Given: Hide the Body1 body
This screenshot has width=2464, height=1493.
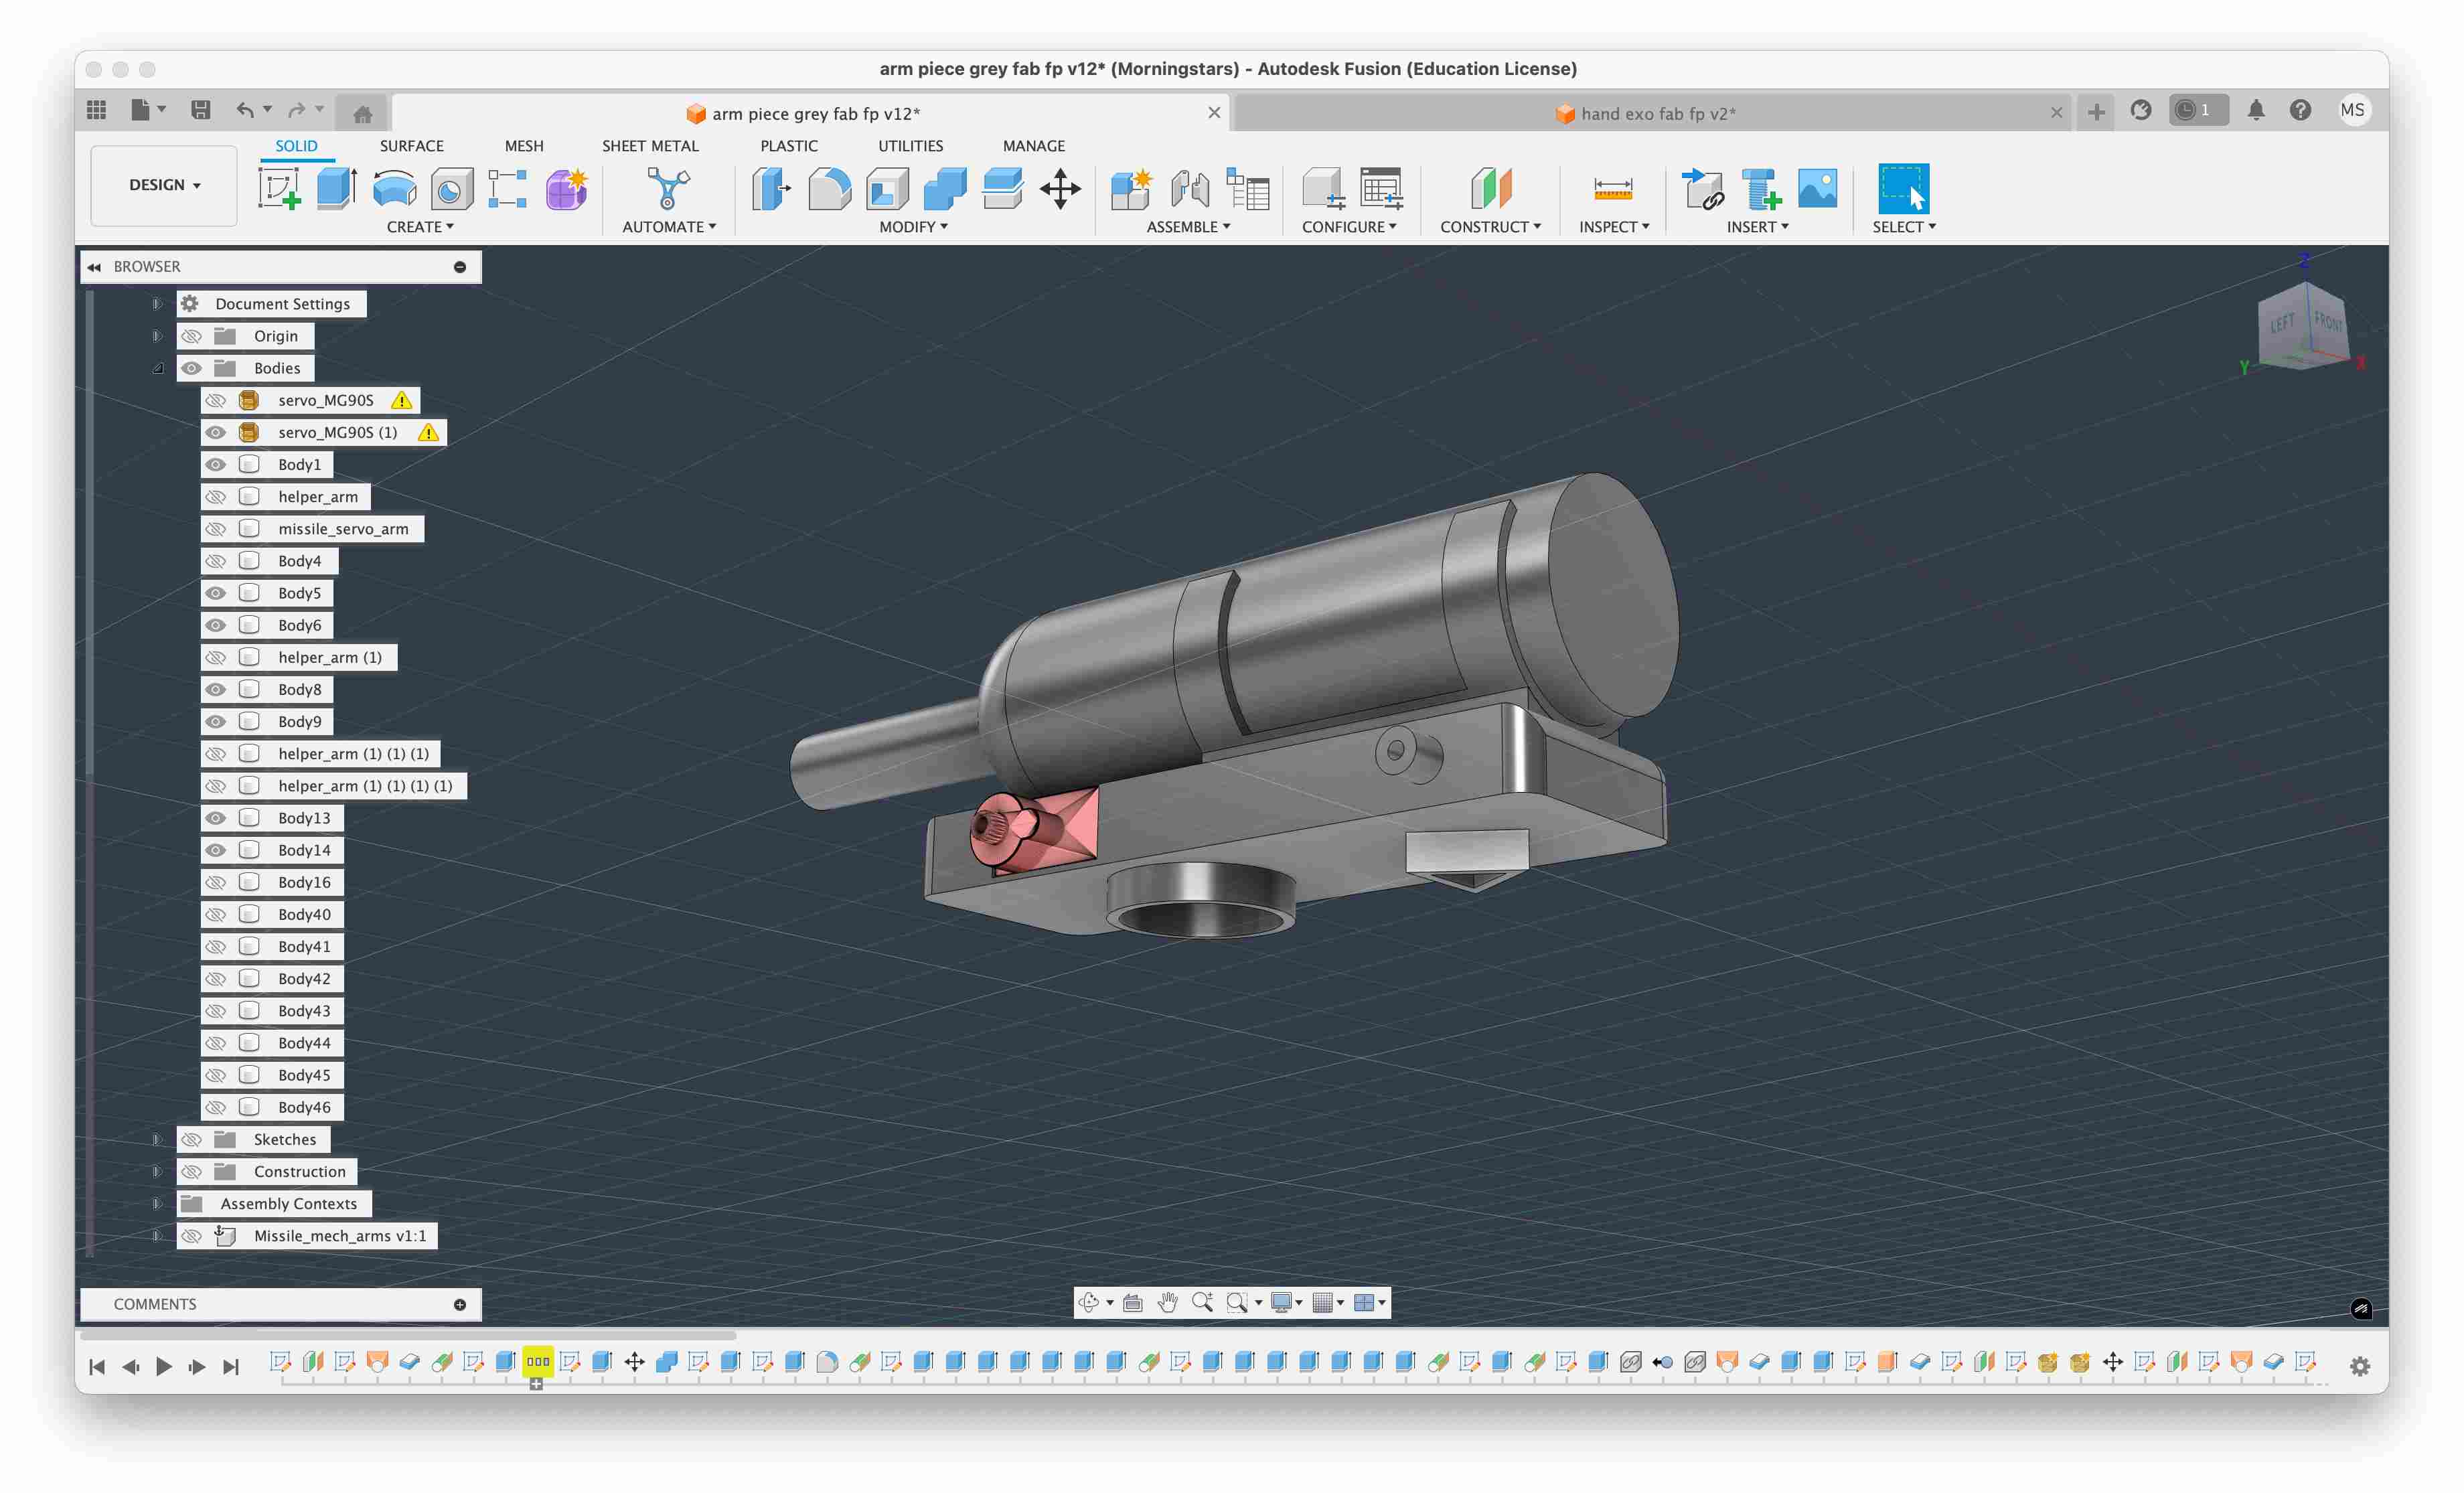Looking at the screenshot, I should pyautogui.click(x=215, y=465).
